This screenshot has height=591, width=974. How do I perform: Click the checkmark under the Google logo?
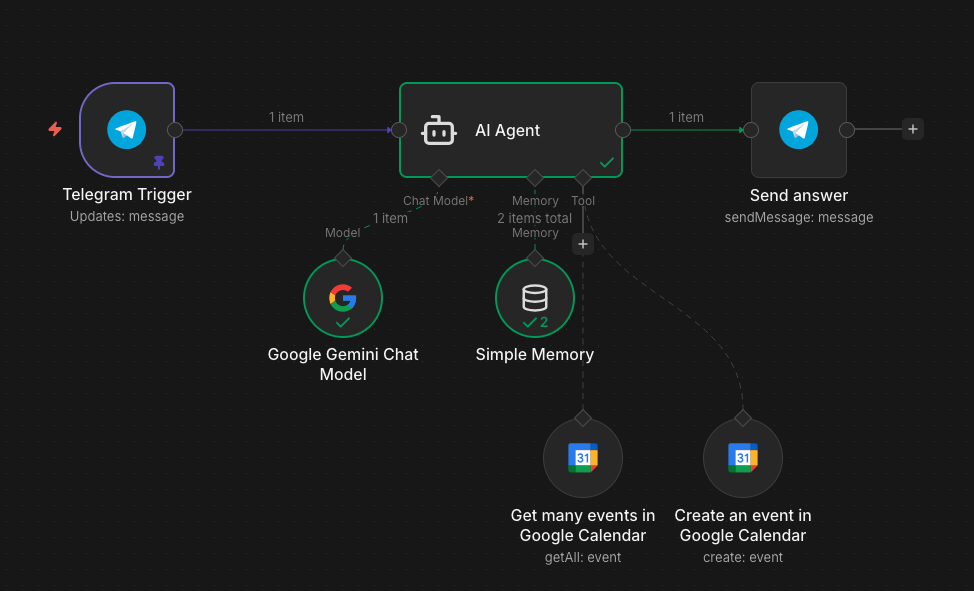pyautogui.click(x=343, y=323)
